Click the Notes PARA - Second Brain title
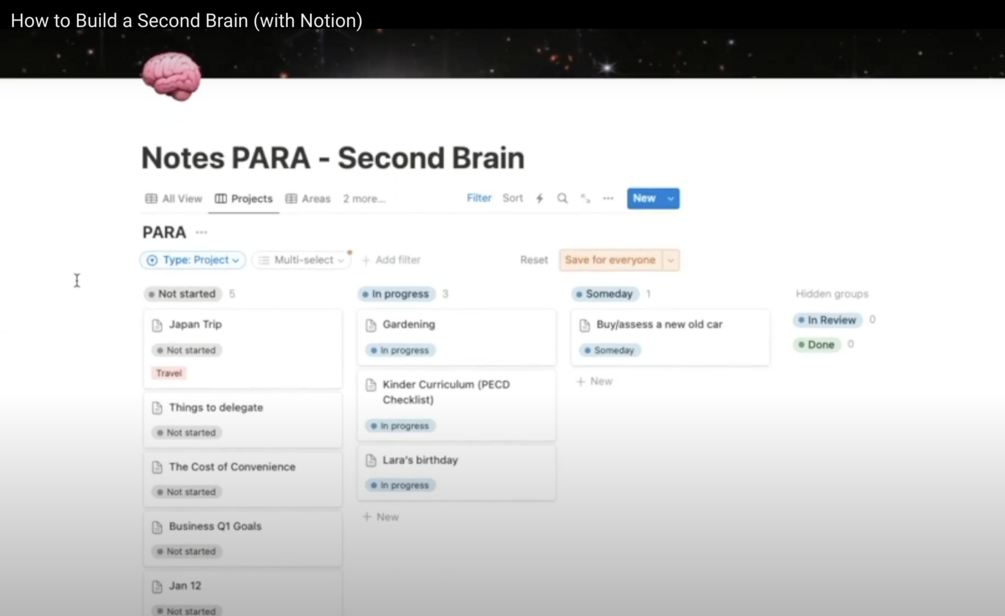 coord(333,158)
